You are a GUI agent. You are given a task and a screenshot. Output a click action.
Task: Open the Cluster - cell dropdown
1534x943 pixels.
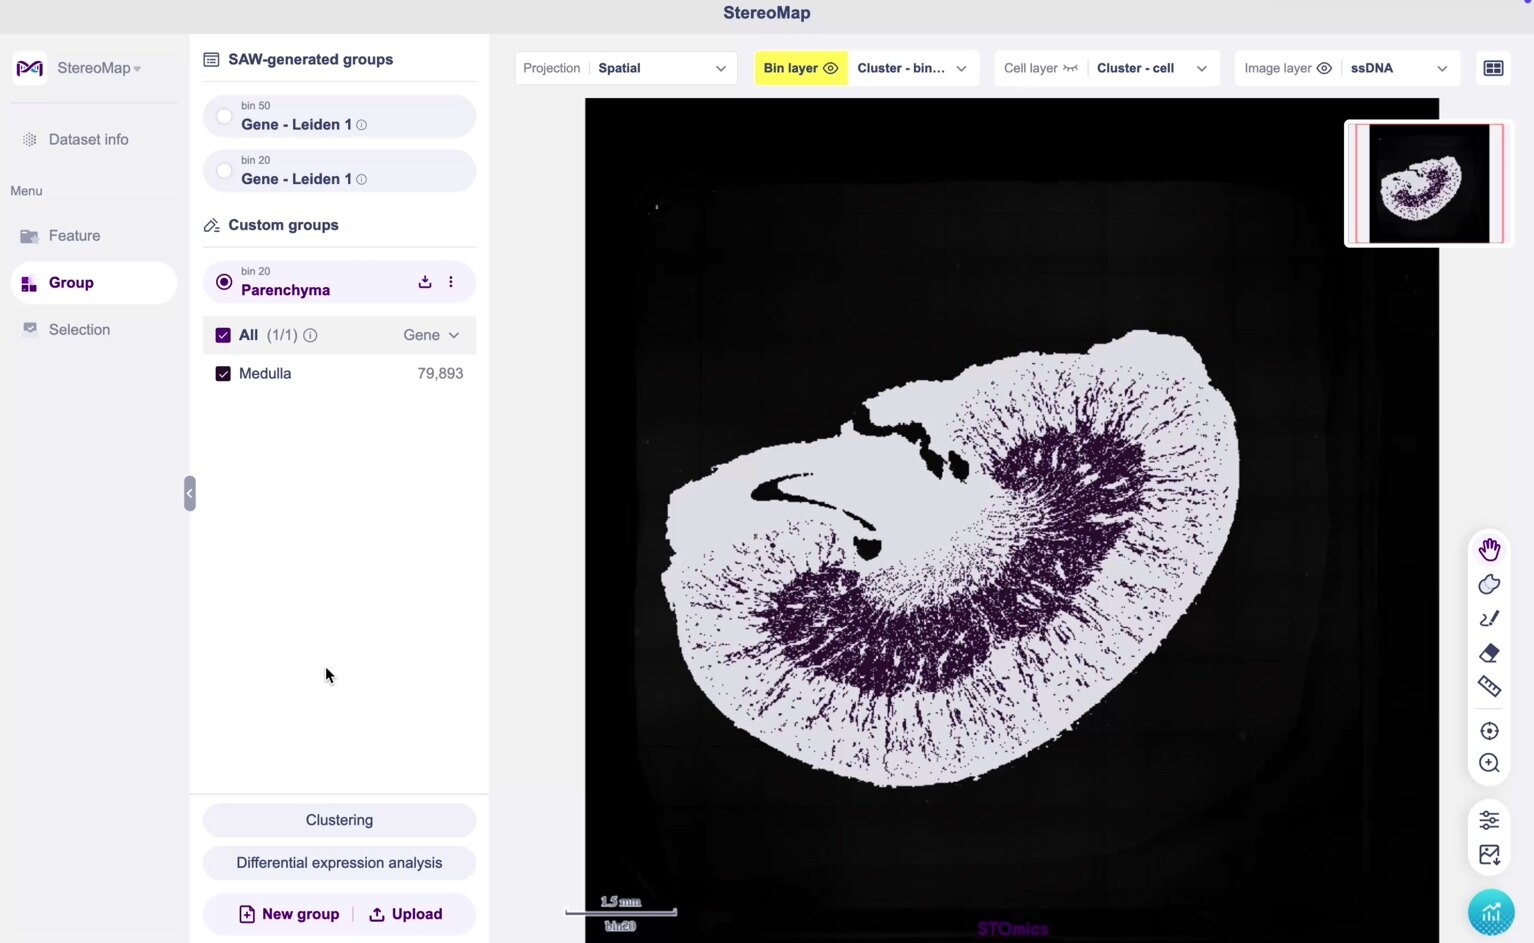coord(1153,68)
